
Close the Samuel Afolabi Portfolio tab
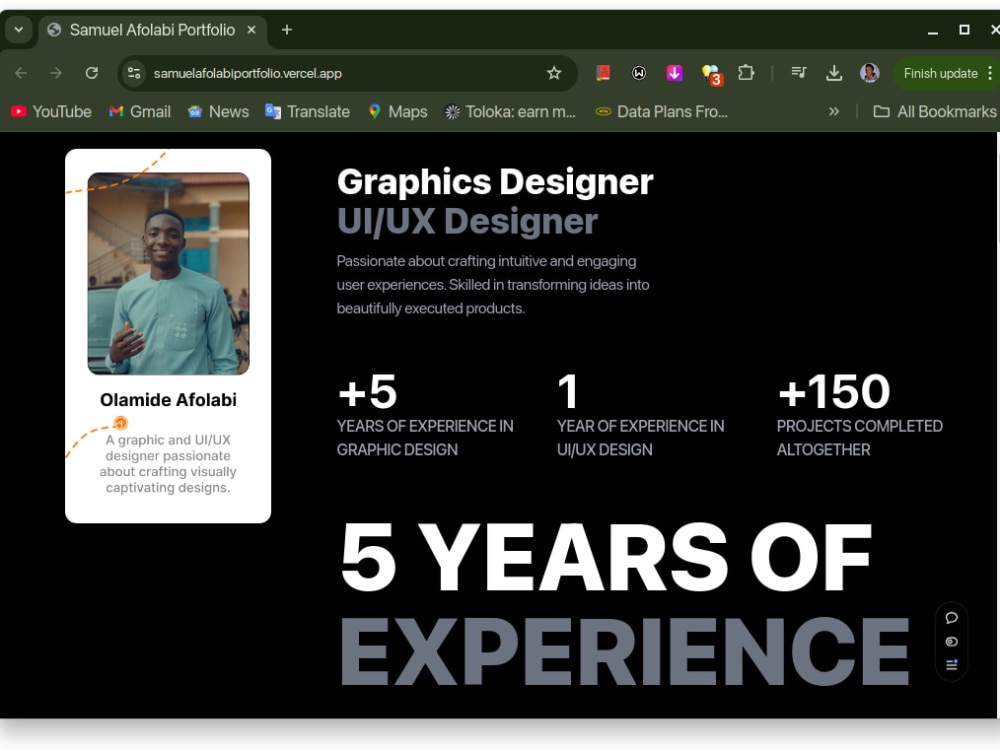[251, 30]
